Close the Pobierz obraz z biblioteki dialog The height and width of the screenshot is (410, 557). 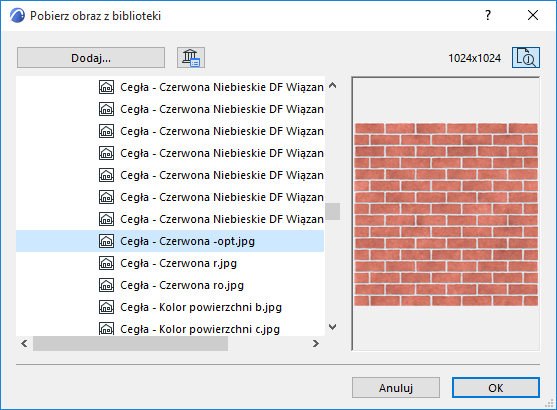click(x=533, y=15)
